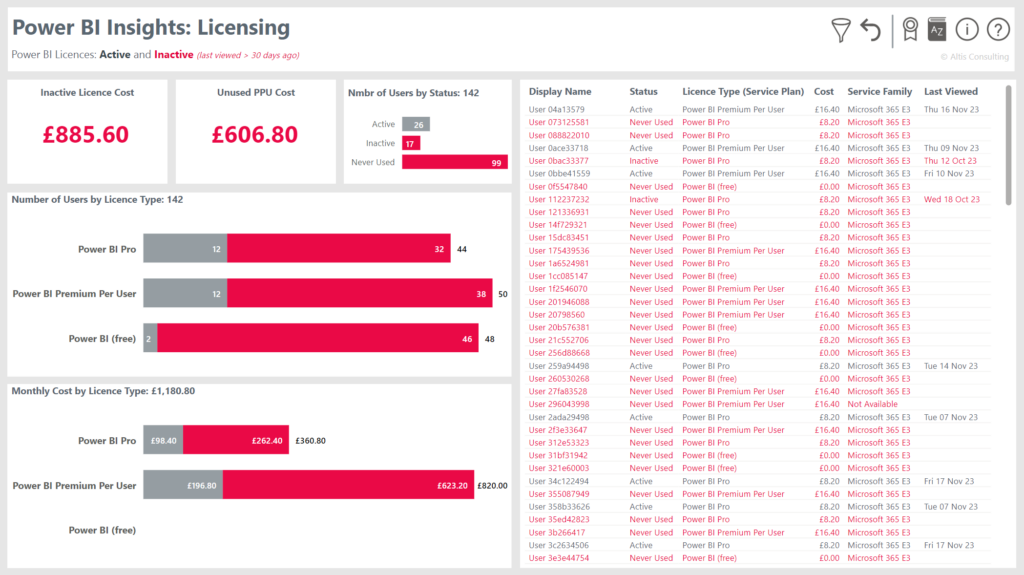Click the £98.40 Pro cost bar
The image size is (1024, 575).
pyautogui.click(x=163, y=440)
